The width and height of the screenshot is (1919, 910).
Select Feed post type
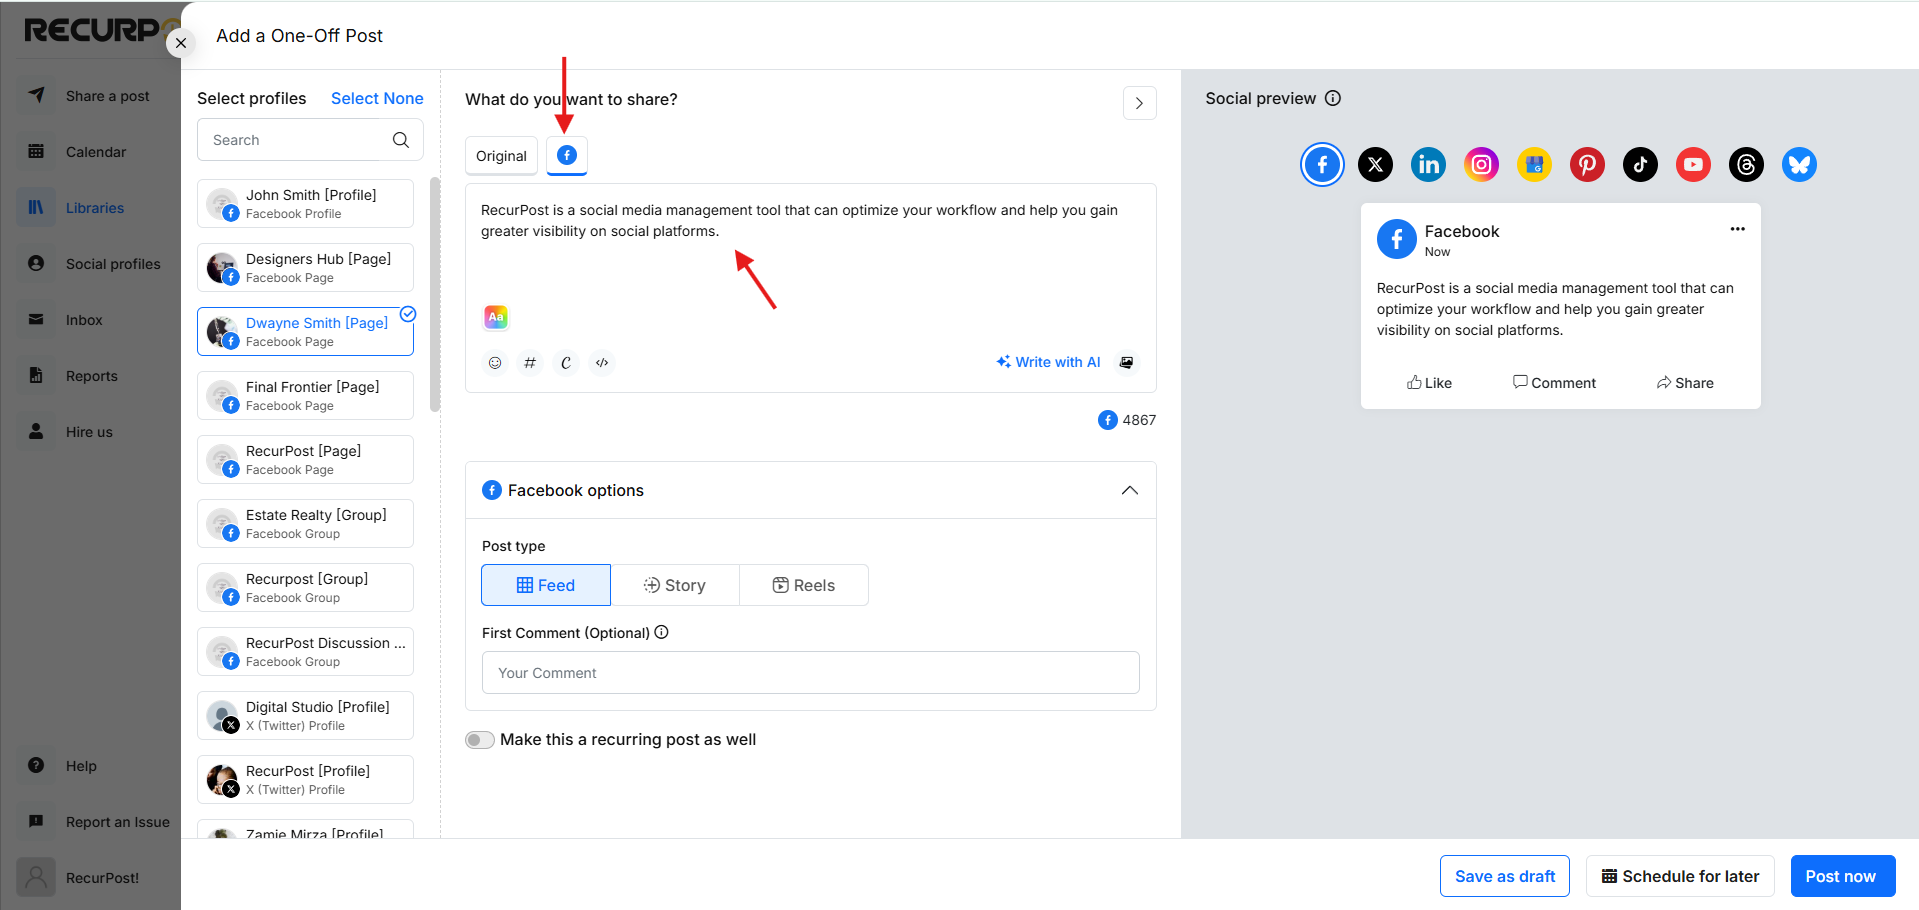(x=546, y=585)
